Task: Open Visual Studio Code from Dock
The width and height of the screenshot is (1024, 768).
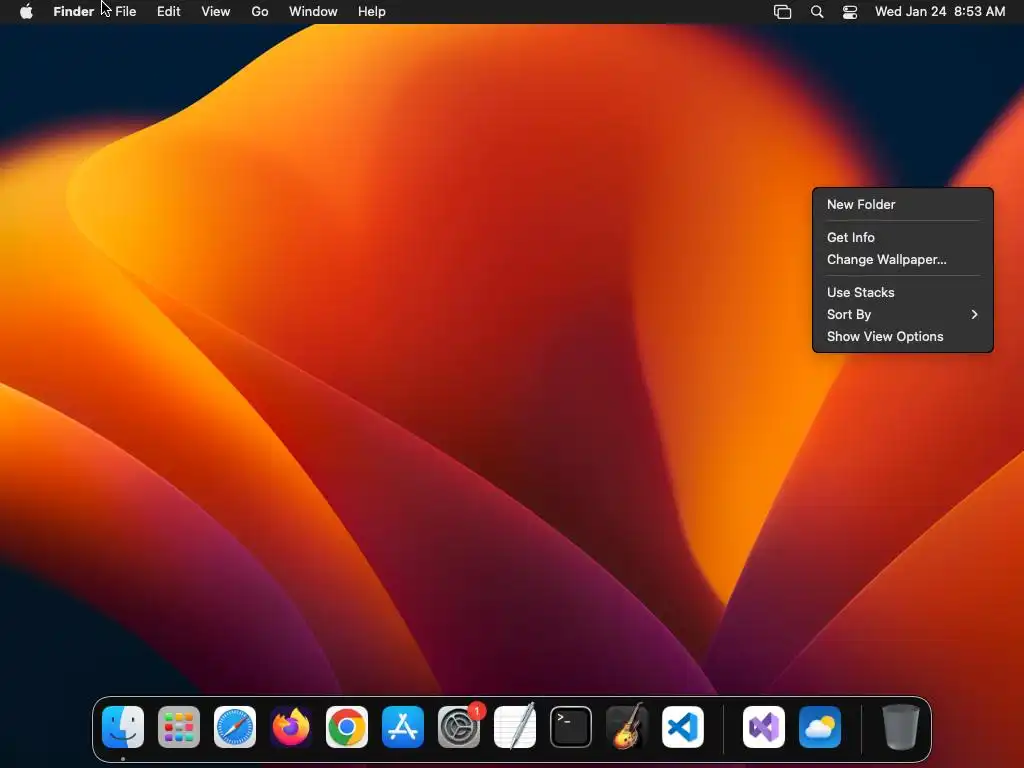Action: coord(683,727)
